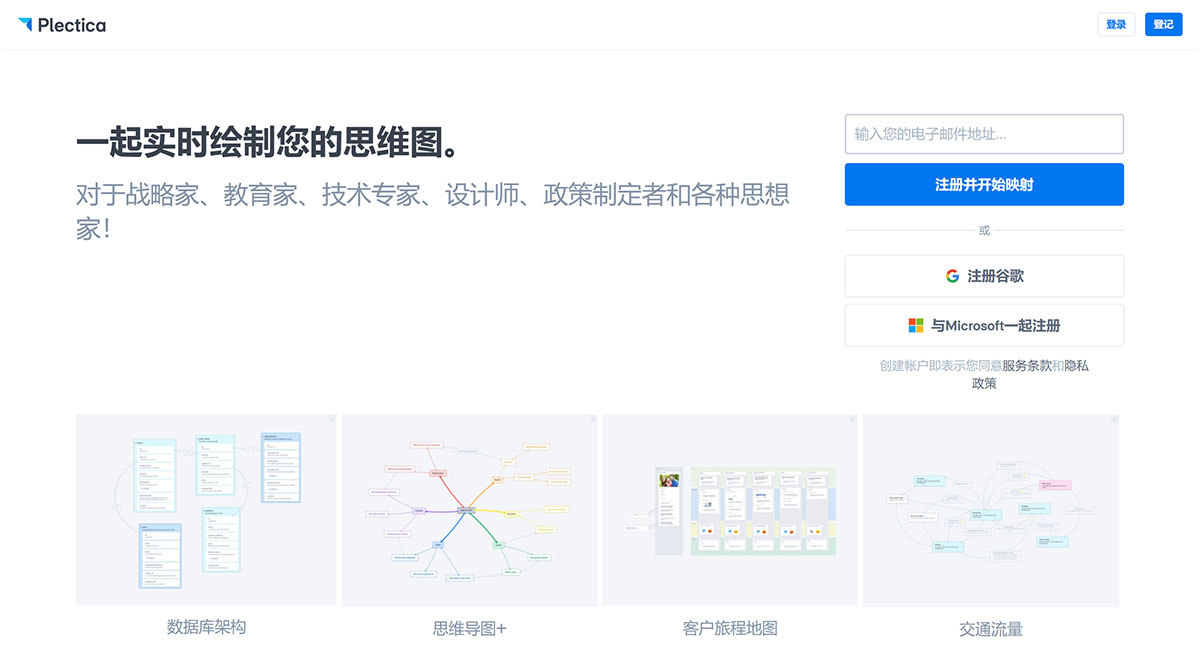This screenshot has height=672, width=1200.
Task: Click the Plectica brand name text
Action: pos(72,24)
